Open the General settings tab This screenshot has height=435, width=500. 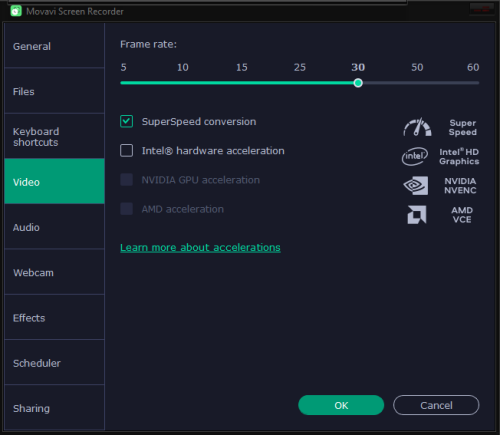point(55,46)
